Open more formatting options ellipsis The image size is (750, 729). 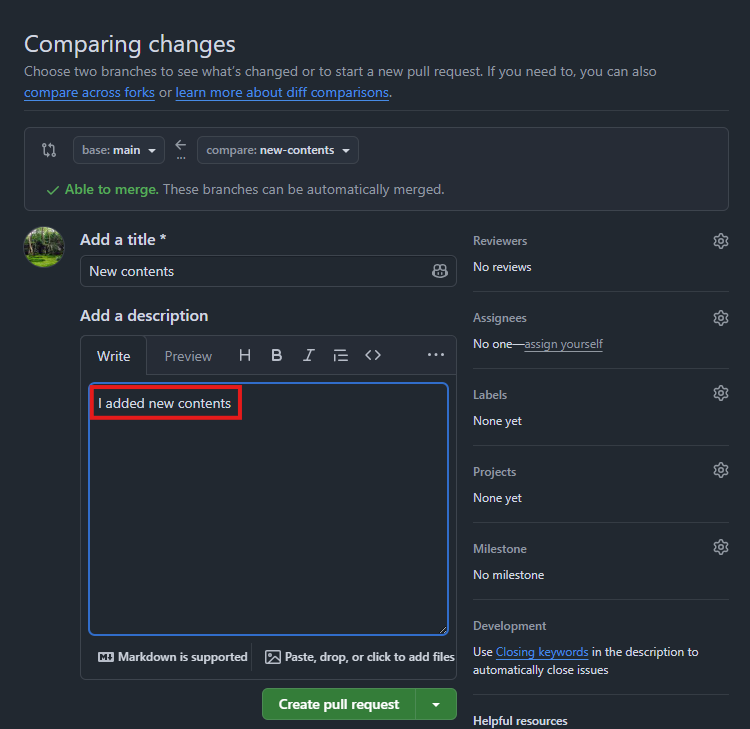click(x=436, y=355)
